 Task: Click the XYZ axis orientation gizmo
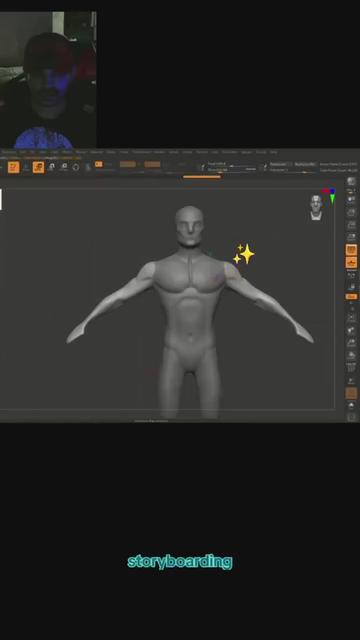tap(330, 196)
